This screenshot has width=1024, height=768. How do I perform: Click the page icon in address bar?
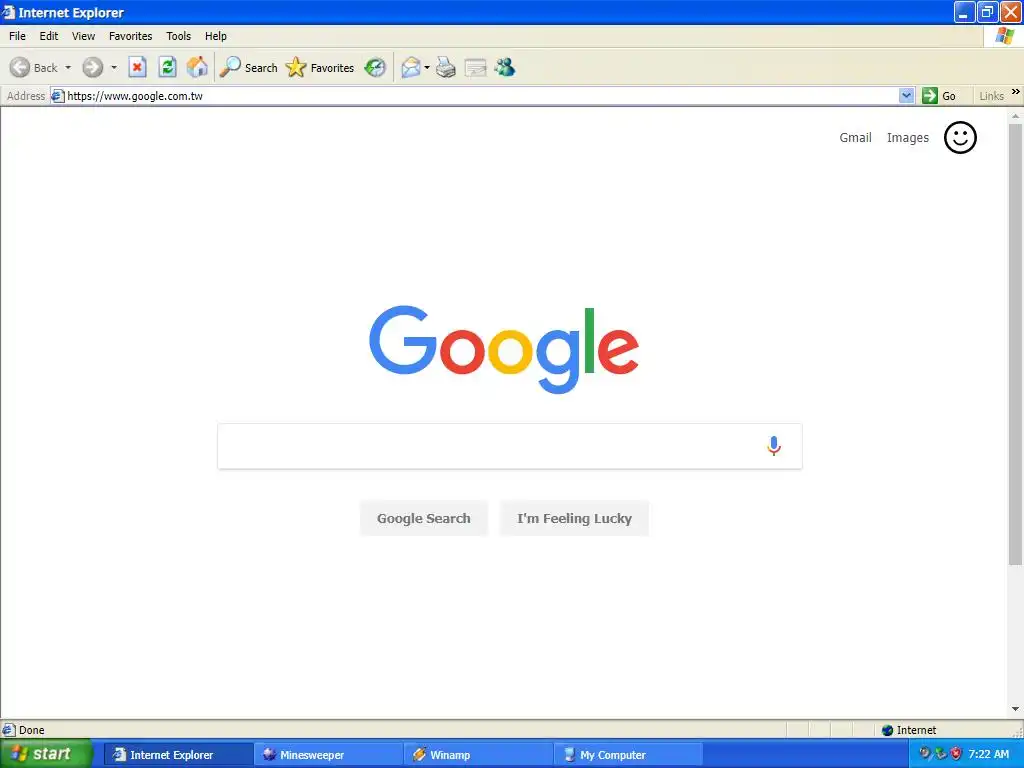coord(57,96)
